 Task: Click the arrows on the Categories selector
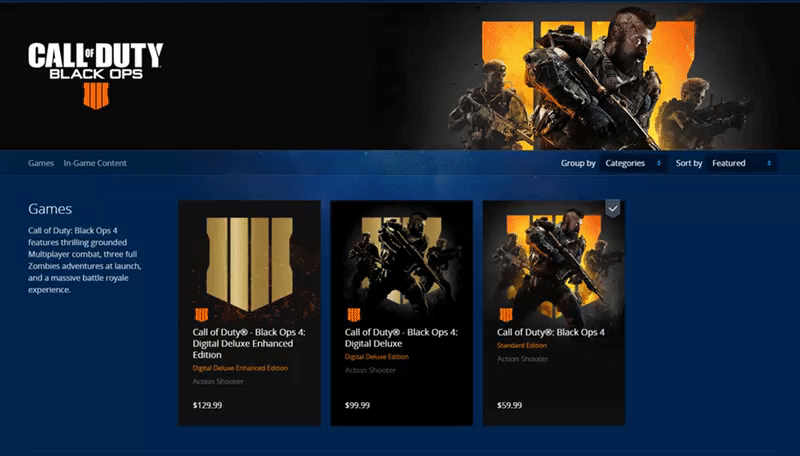[x=659, y=163]
